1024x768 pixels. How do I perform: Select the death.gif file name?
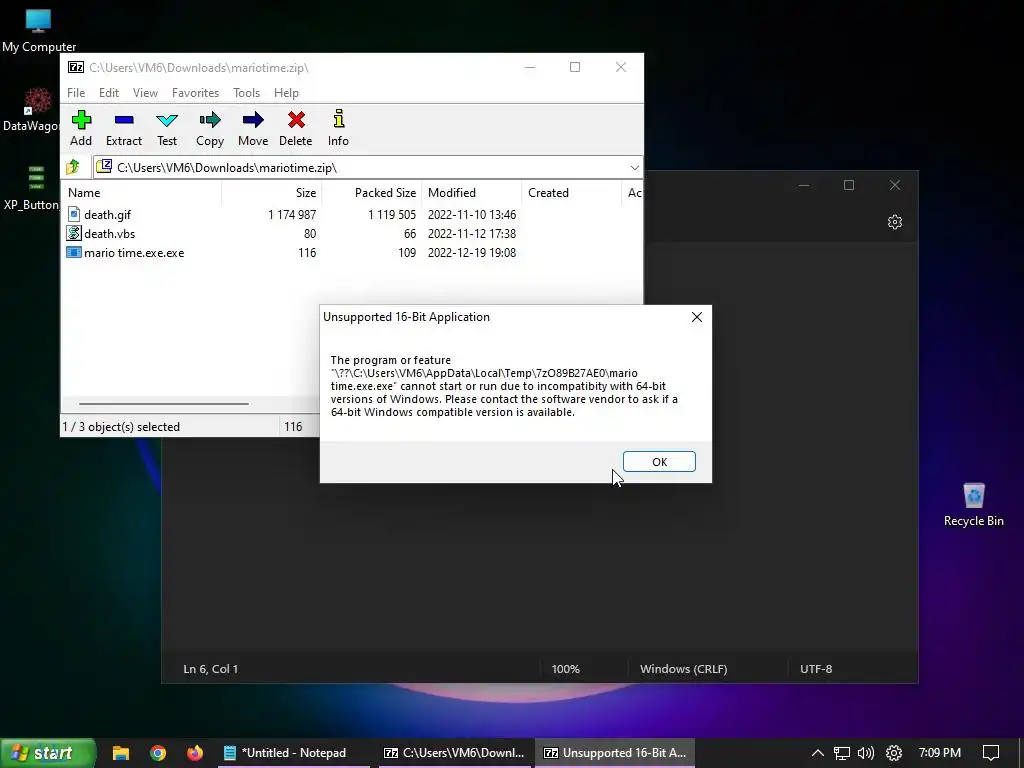[107, 214]
